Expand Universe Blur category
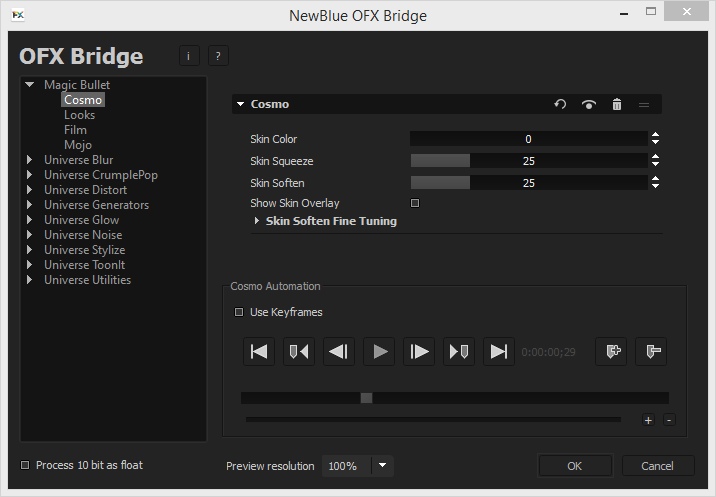This screenshot has height=497, width=716. coord(30,160)
